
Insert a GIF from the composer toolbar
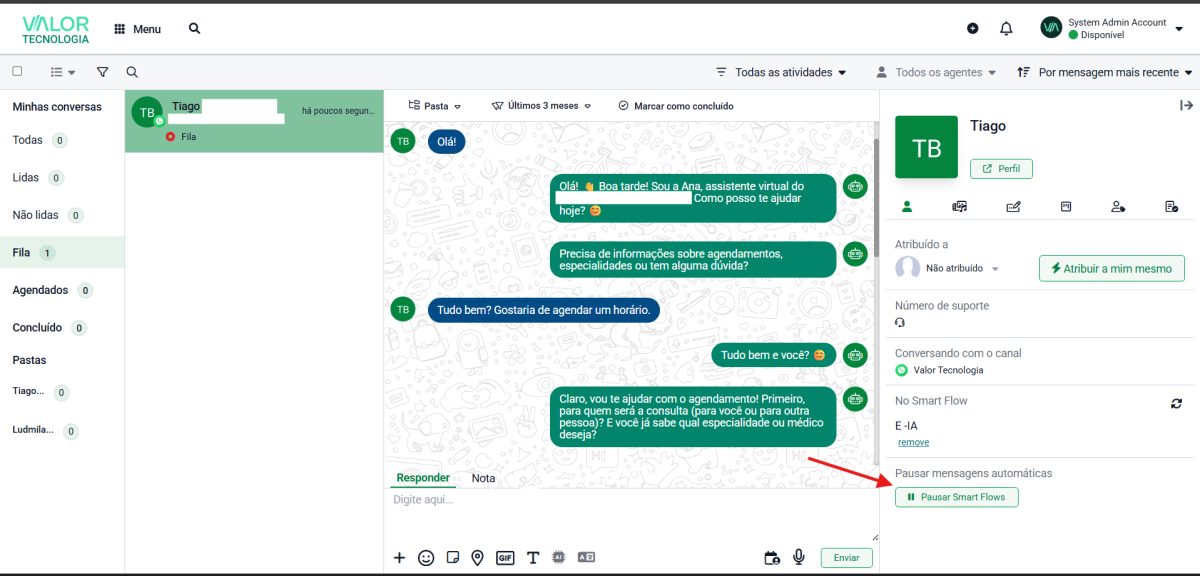505,558
